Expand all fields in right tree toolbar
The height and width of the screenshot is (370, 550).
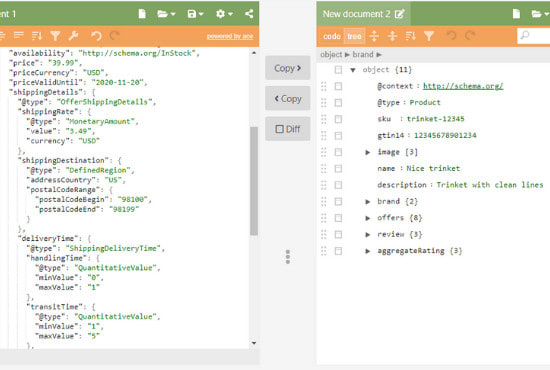tap(374, 35)
